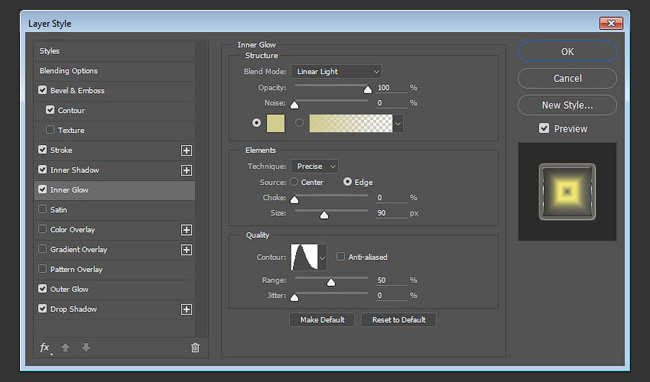Click the style preview thumbnail
The image size is (650, 382).
point(567,192)
